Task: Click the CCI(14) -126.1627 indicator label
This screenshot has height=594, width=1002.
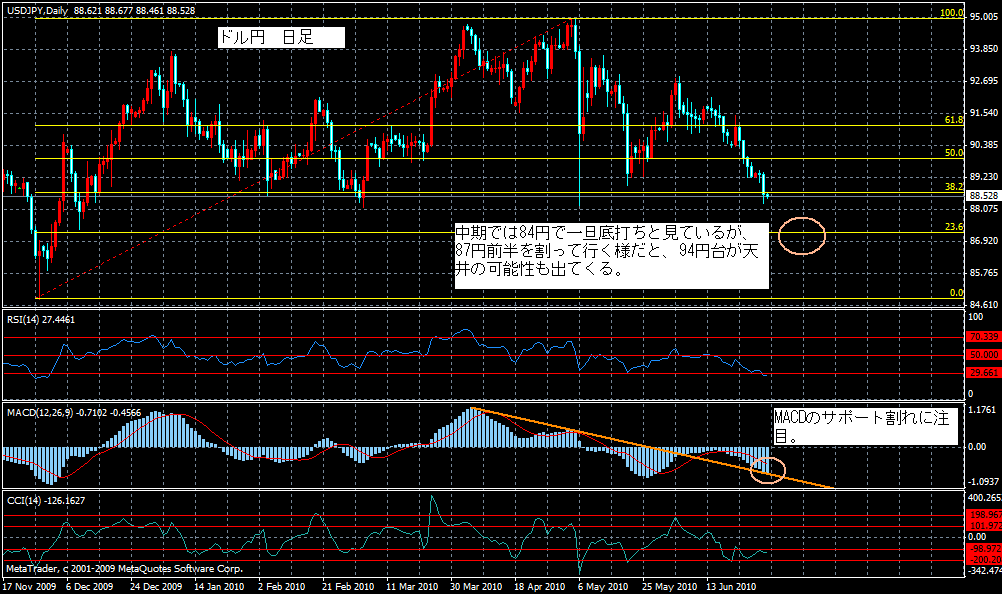Action: (x=46, y=501)
